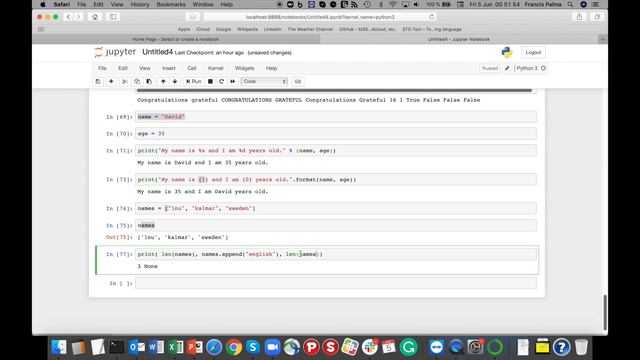640x360 pixels.
Task: Rename the notebook title Untitled4
Action: (158, 52)
